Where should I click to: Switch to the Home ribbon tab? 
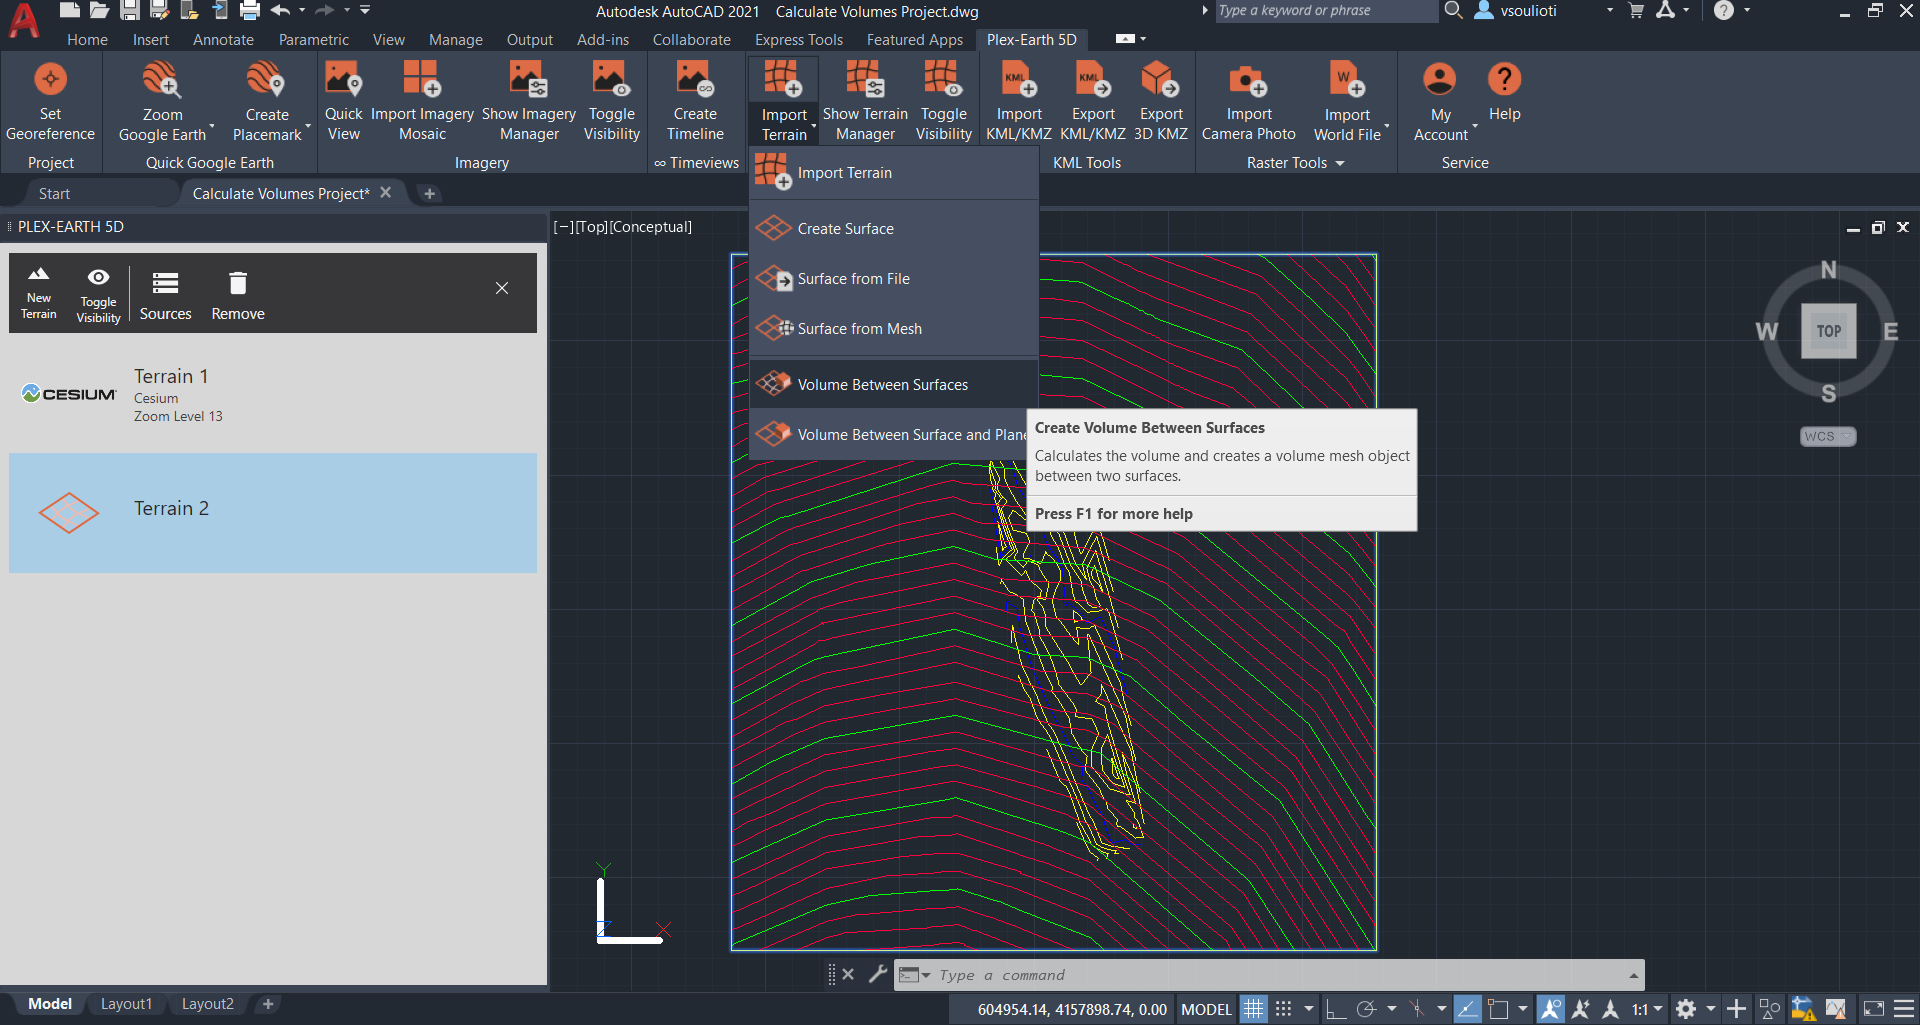click(x=87, y=40)
